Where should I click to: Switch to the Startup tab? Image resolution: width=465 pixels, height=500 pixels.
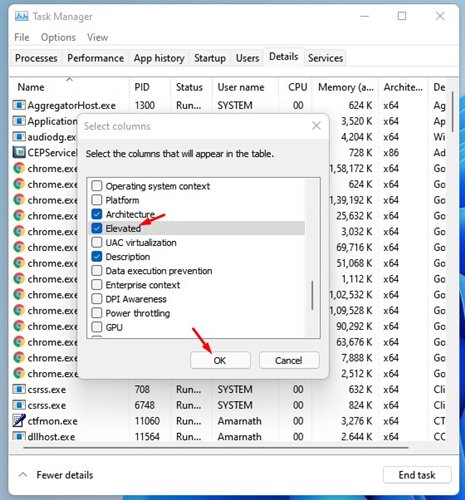click(x=210, y=58)
